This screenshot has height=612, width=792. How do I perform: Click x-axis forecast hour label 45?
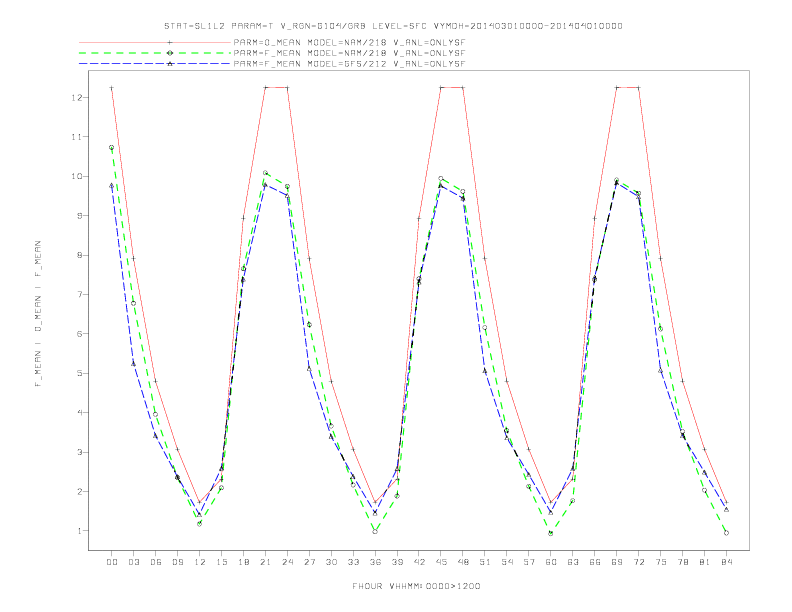pos(441,562)
